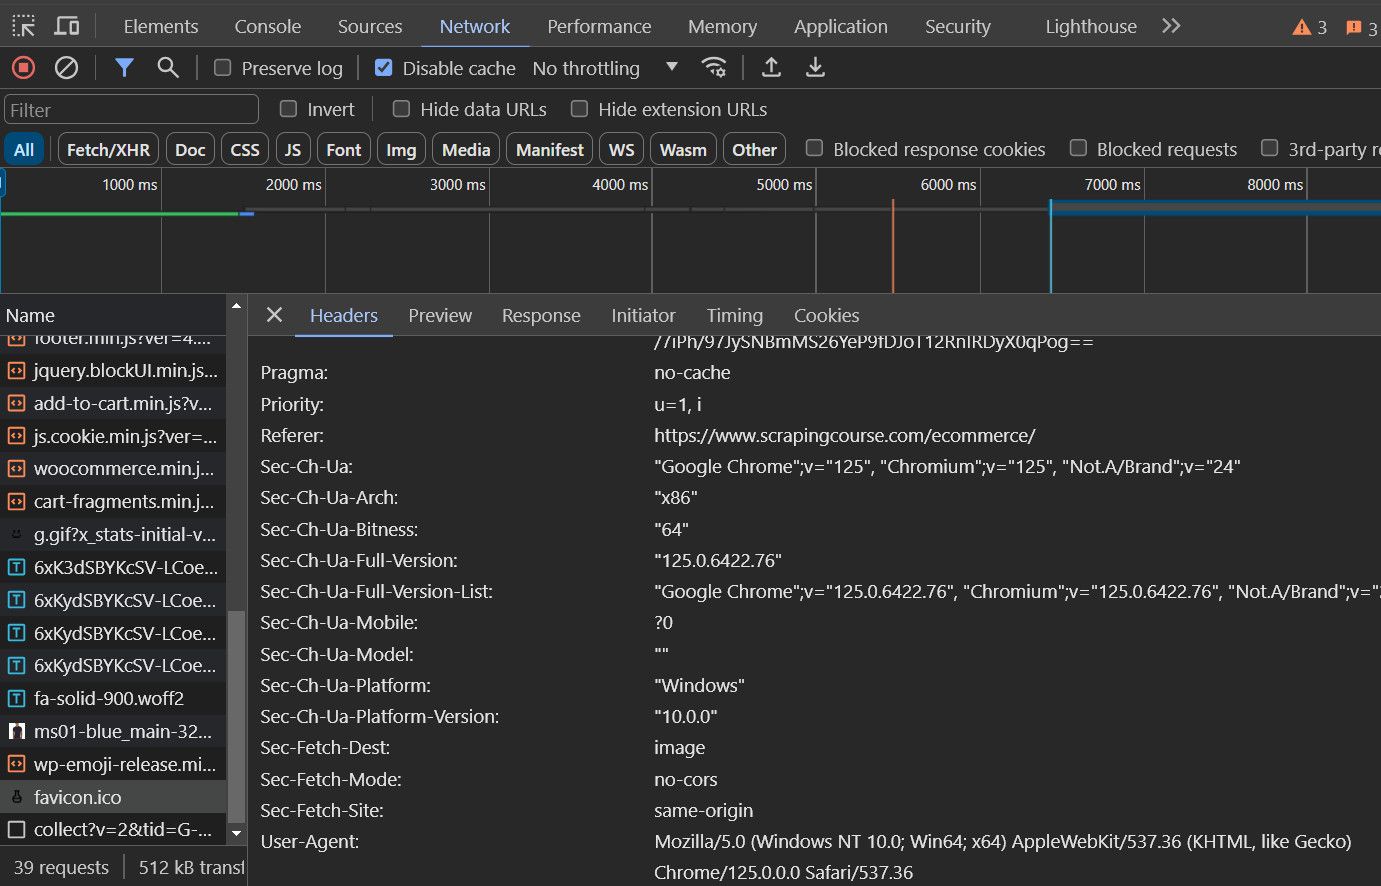Open network conditions wifi icon
The image size is (1381, 886).
[x=714, y=68]
